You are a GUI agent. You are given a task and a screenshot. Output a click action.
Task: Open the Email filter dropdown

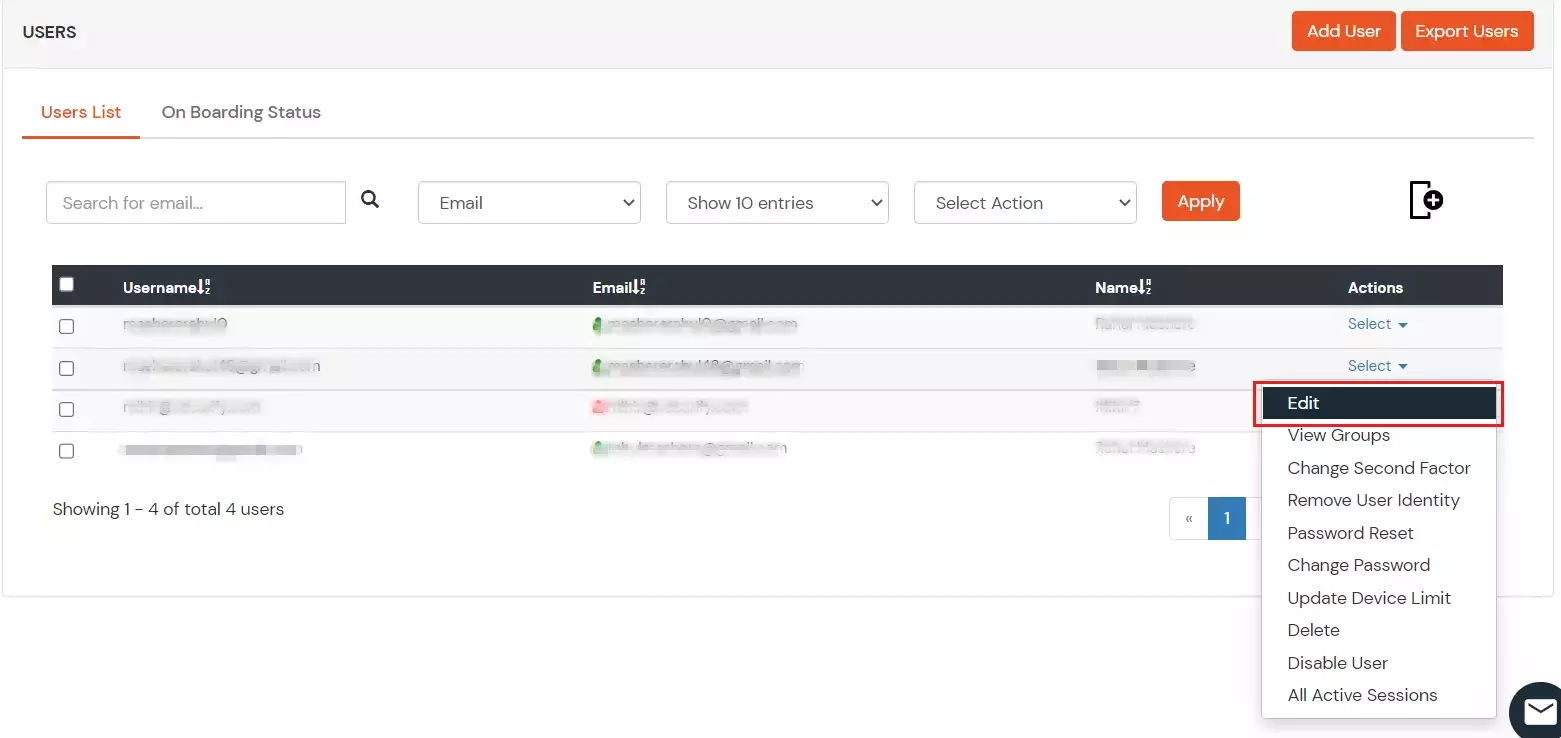click(529, 202)
